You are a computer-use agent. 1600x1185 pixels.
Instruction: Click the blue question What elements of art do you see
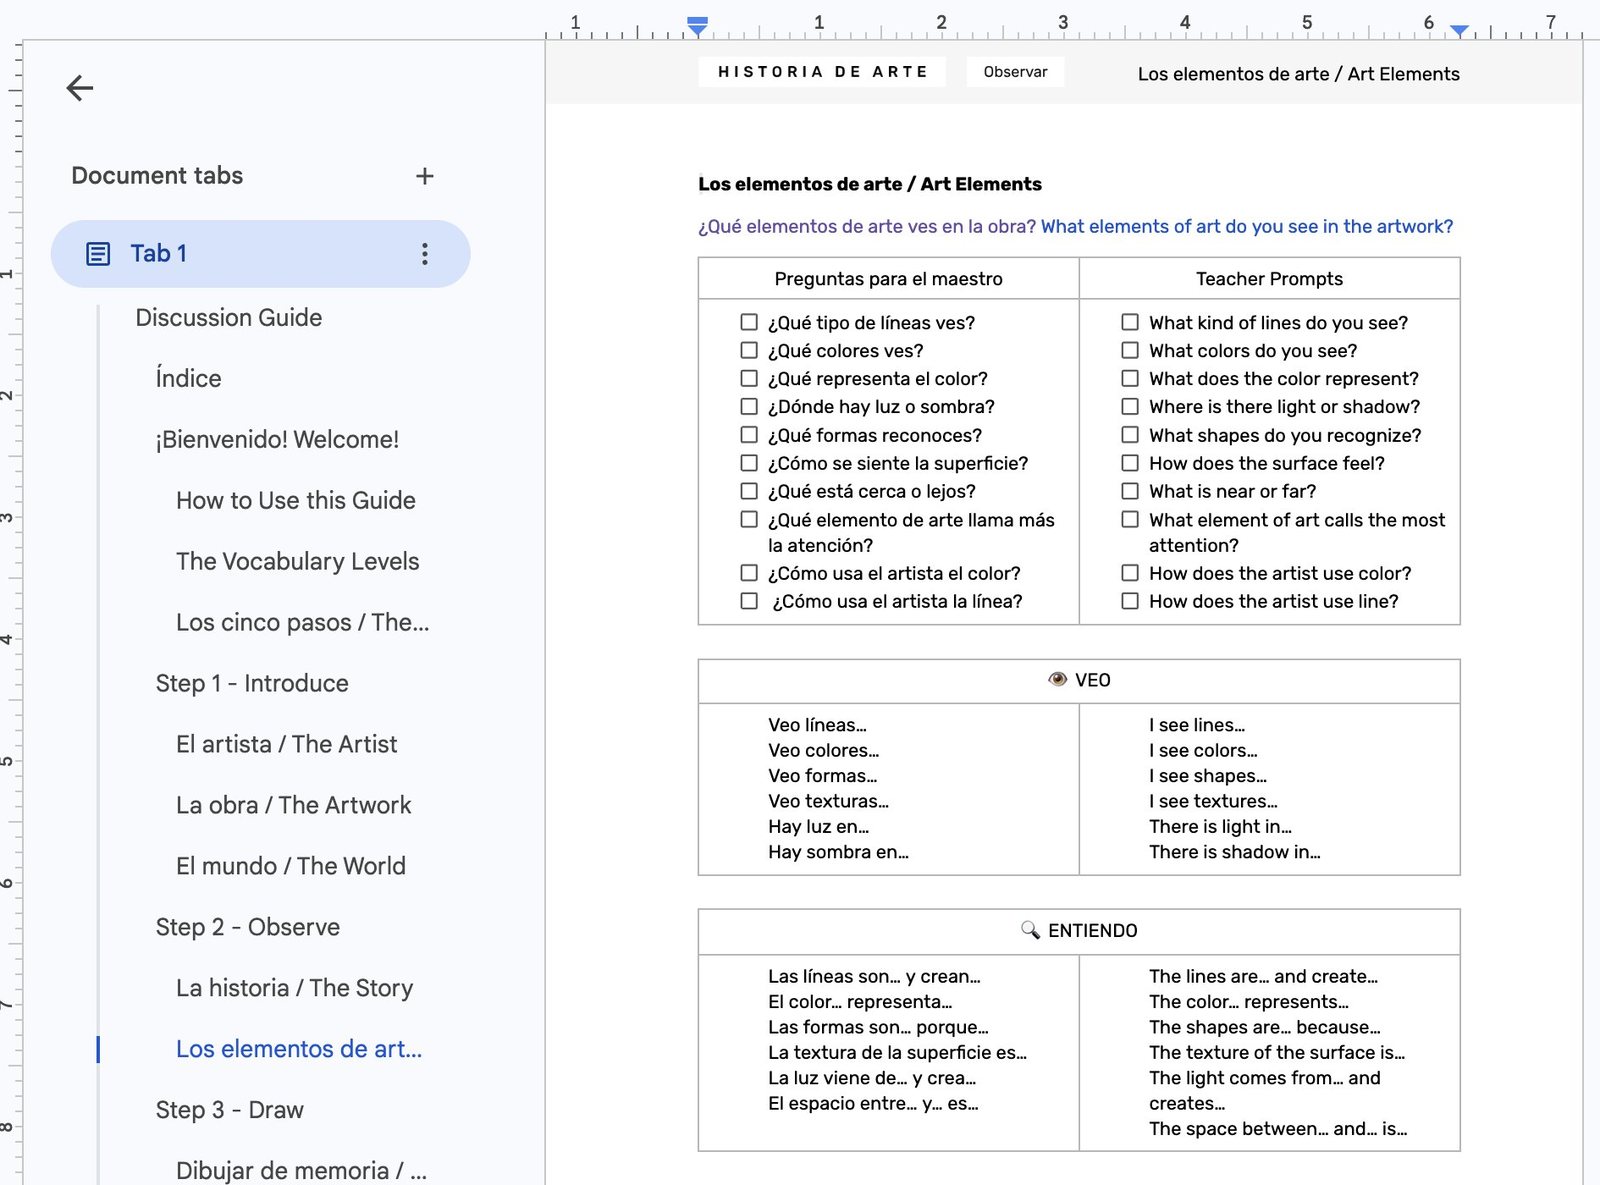(1247, 227)
